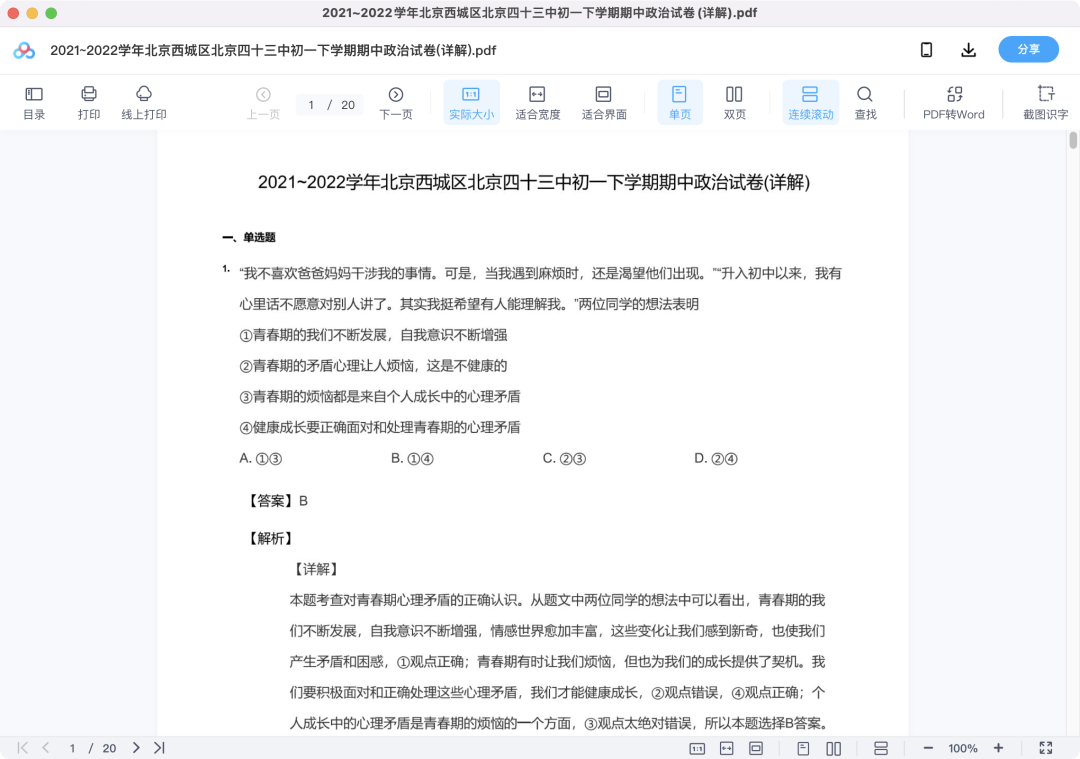1080x759 pixels.
Task: Click the 一、单选题 section heading
Action: point(249,238)
